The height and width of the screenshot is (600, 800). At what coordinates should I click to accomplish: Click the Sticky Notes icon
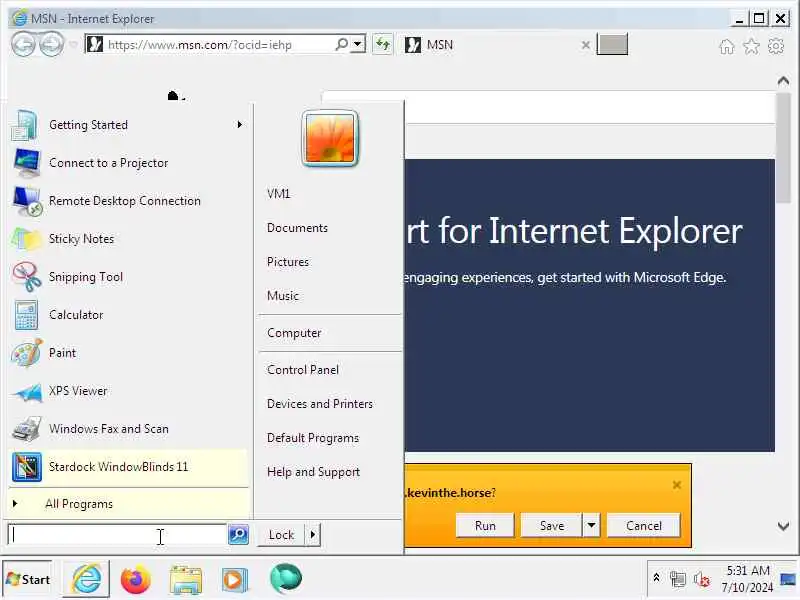(26, 239)
